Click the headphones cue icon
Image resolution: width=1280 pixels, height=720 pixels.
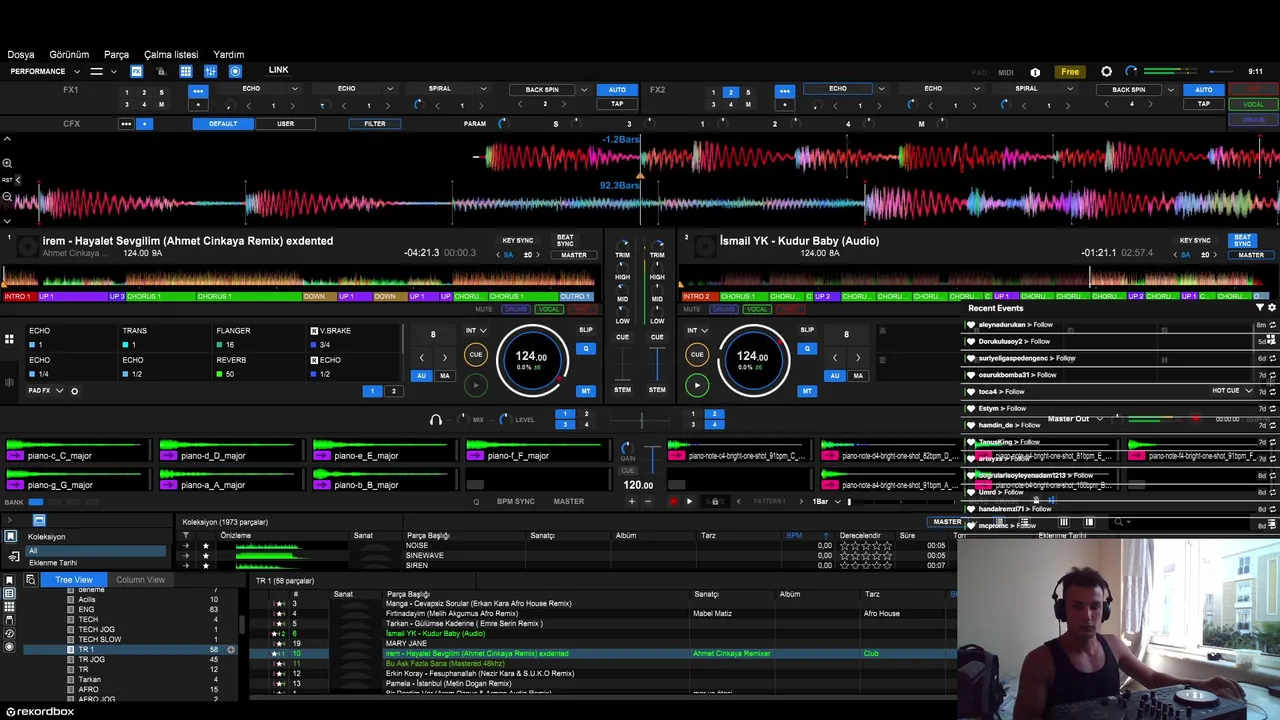click(435, 420)
